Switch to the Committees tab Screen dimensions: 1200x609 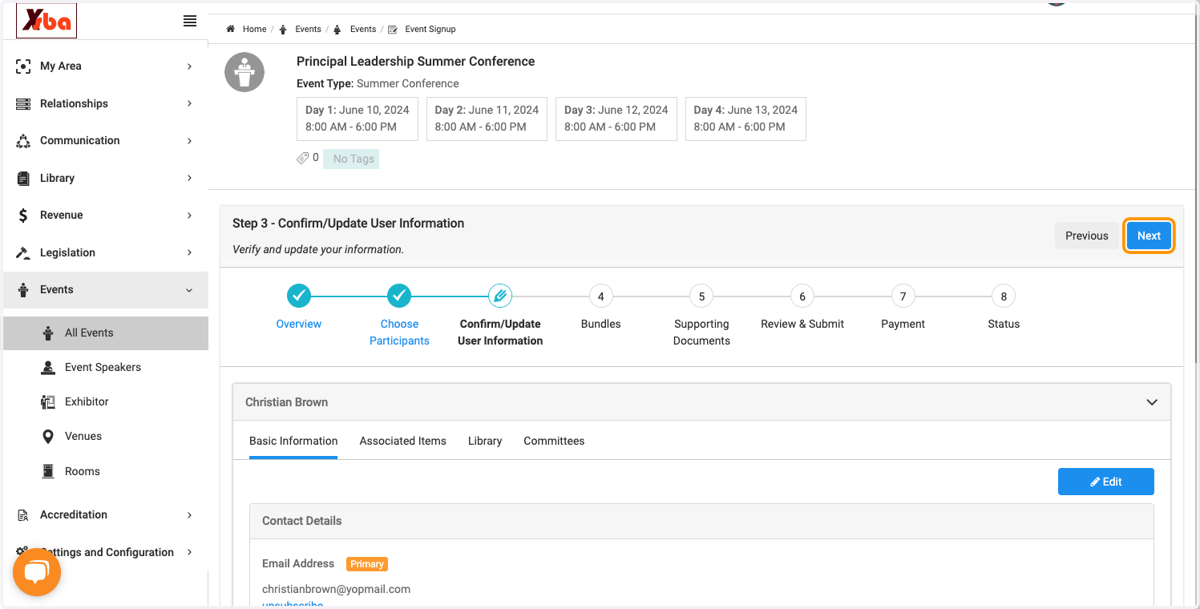click(x=554, y=441)
